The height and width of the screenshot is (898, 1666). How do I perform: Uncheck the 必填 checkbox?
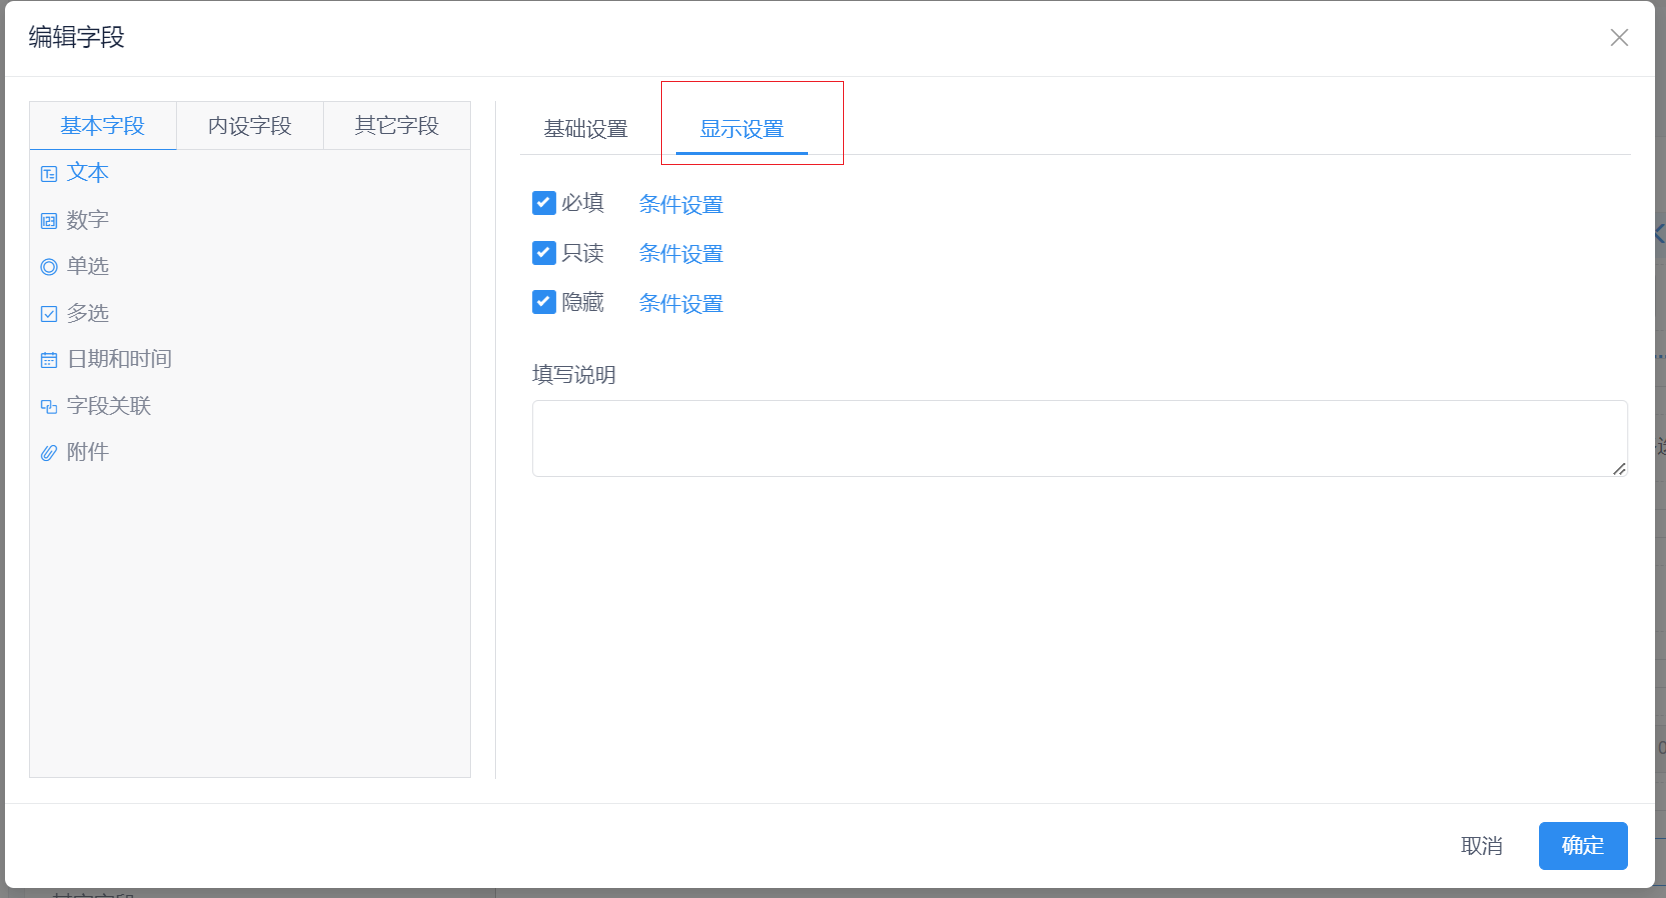click(544, 203)
